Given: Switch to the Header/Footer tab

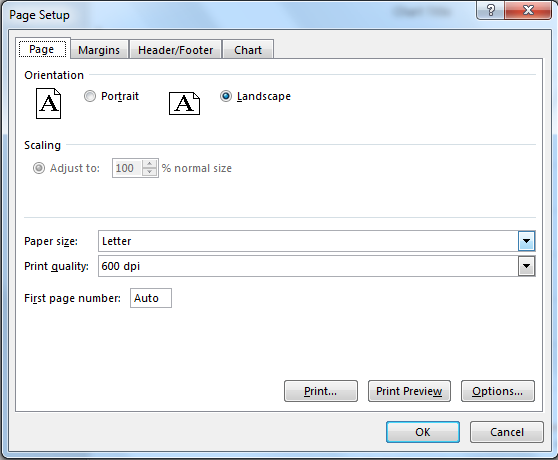Looking at the screenshot, I should (x=175, y=50).
